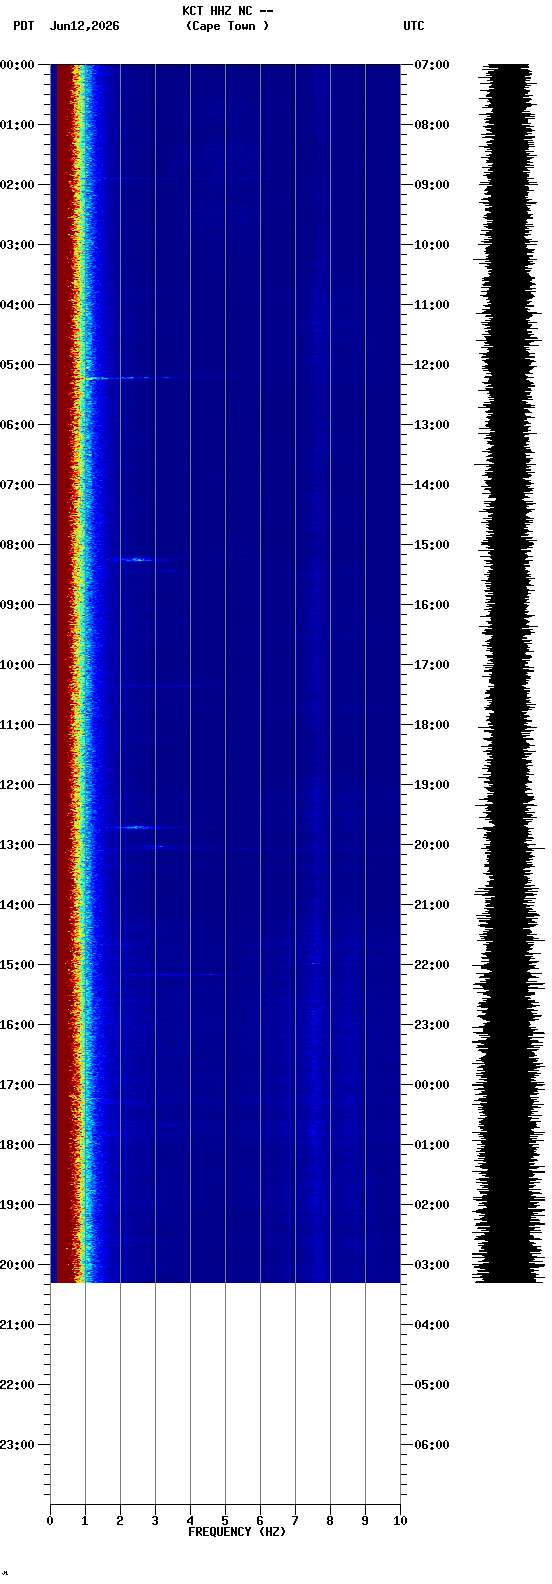
Task: Click the PDT time label '04:00'
Action: pos(18,305)
